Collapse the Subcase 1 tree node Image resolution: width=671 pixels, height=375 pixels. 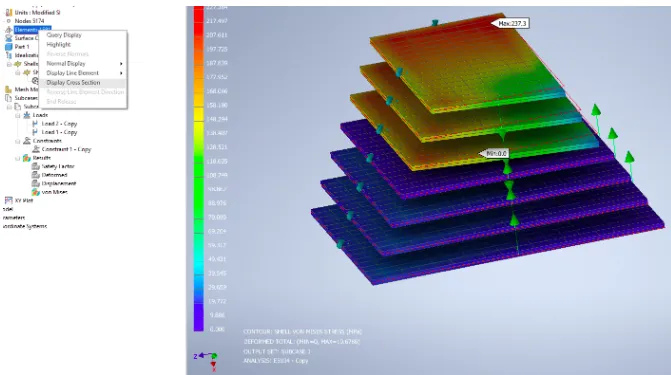[9, 107]
